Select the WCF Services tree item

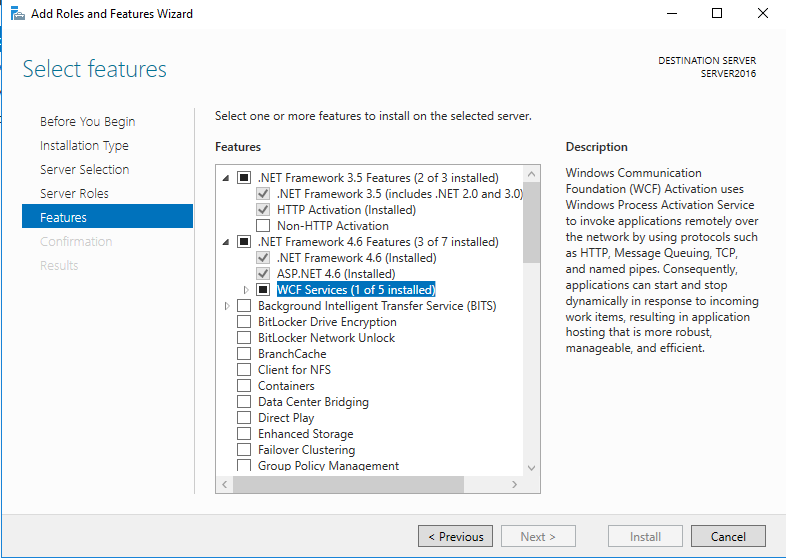point(355,290)
